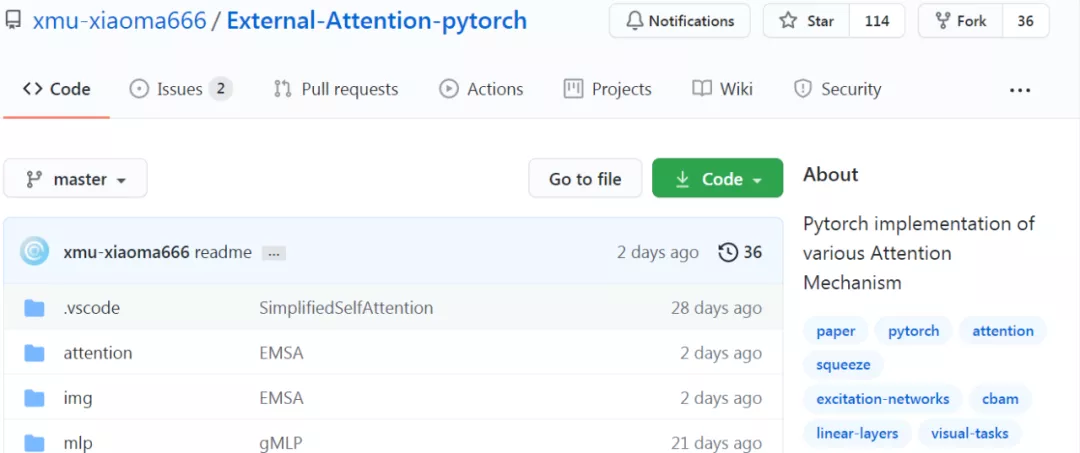
Task: Open the img folder icon
Action: (34, 398)
